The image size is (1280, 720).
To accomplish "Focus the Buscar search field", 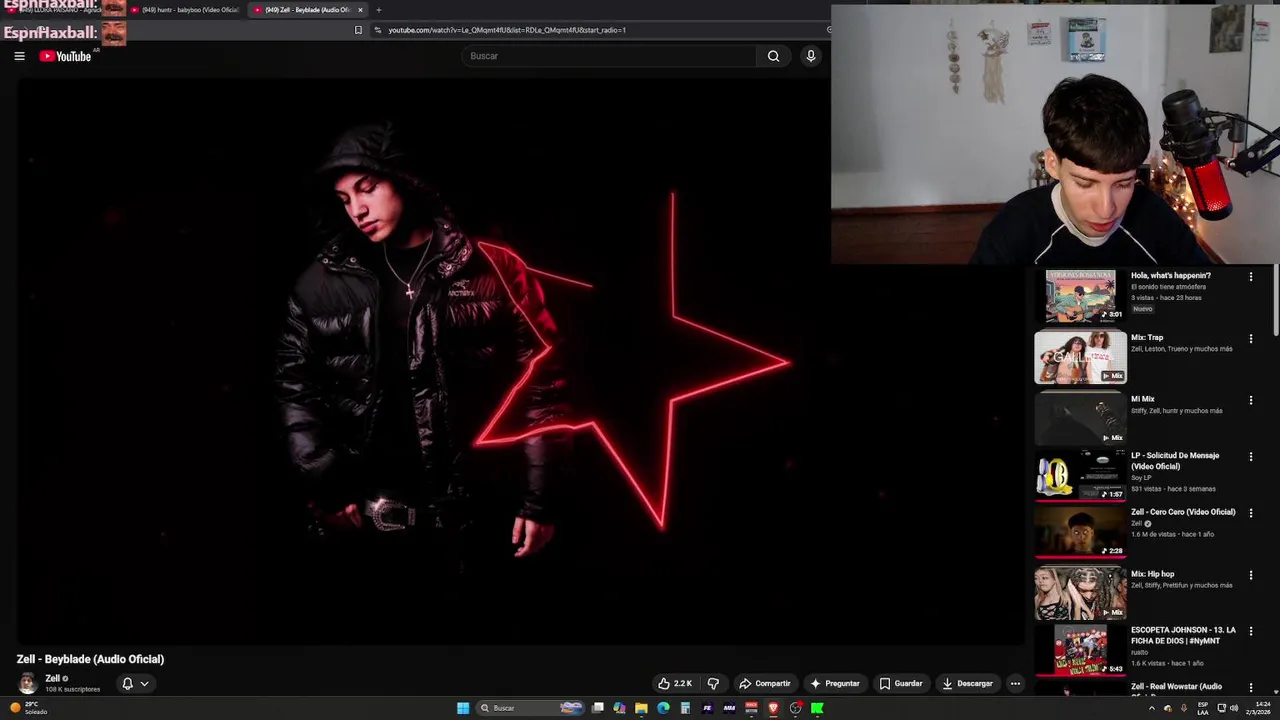I will tap(610, 56).
